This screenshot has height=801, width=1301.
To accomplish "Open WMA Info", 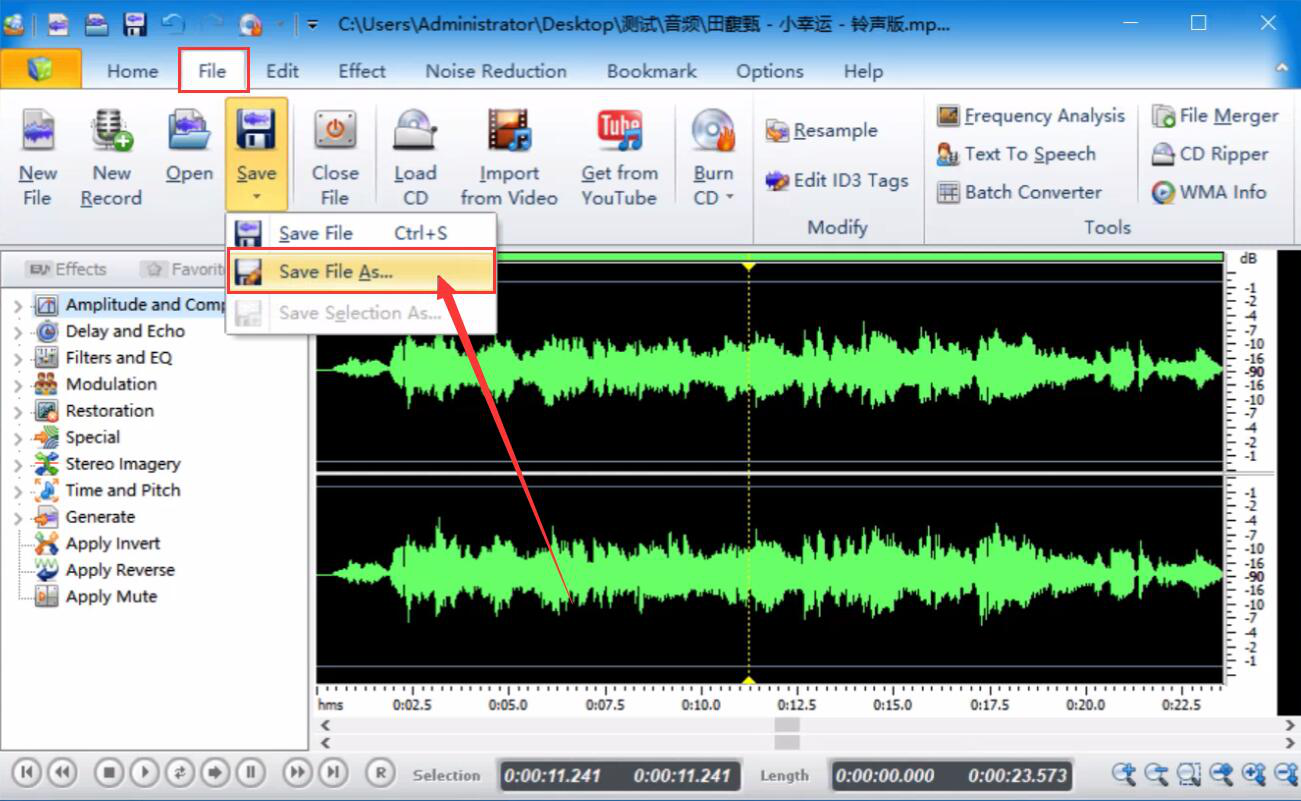I will click(1209, 192).
